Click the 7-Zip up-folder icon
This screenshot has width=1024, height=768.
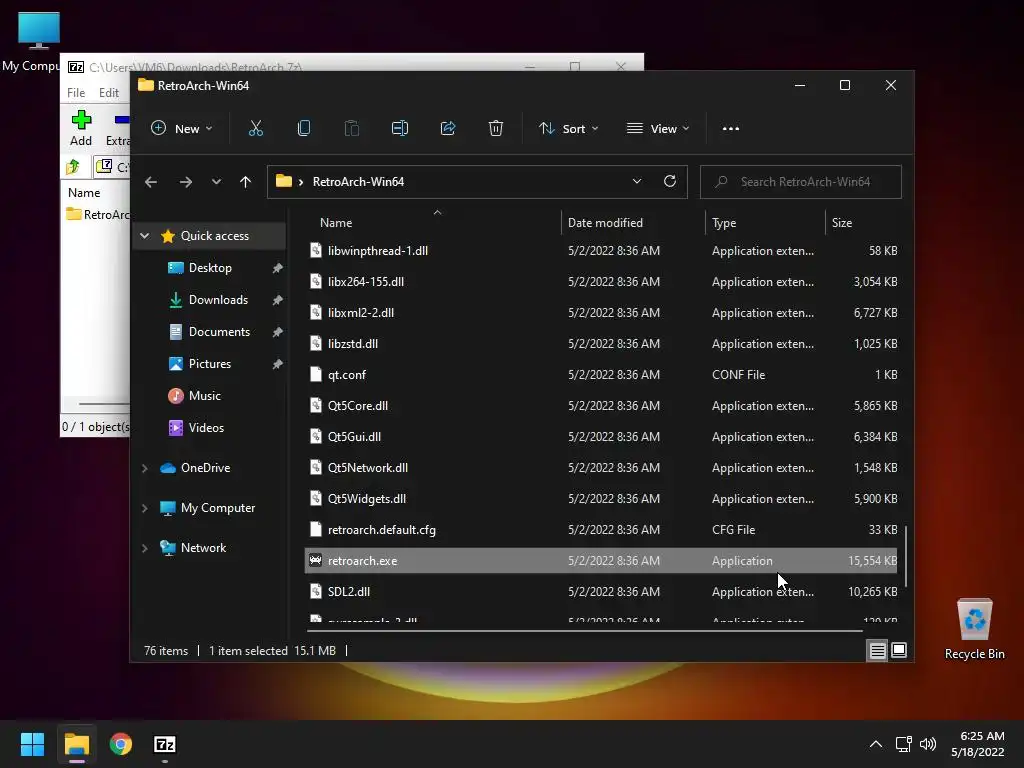coord(73,167)
